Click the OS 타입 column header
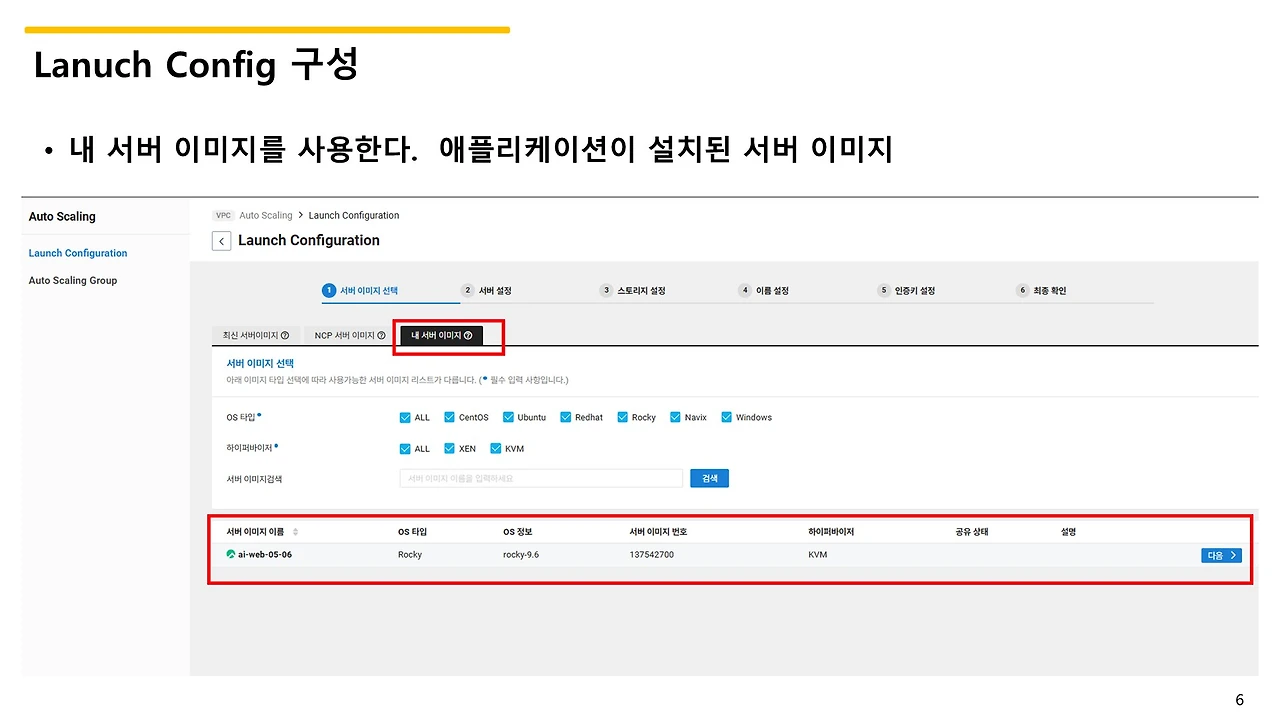Viewport: 1280px width, 720px height. tap(412, 532)
